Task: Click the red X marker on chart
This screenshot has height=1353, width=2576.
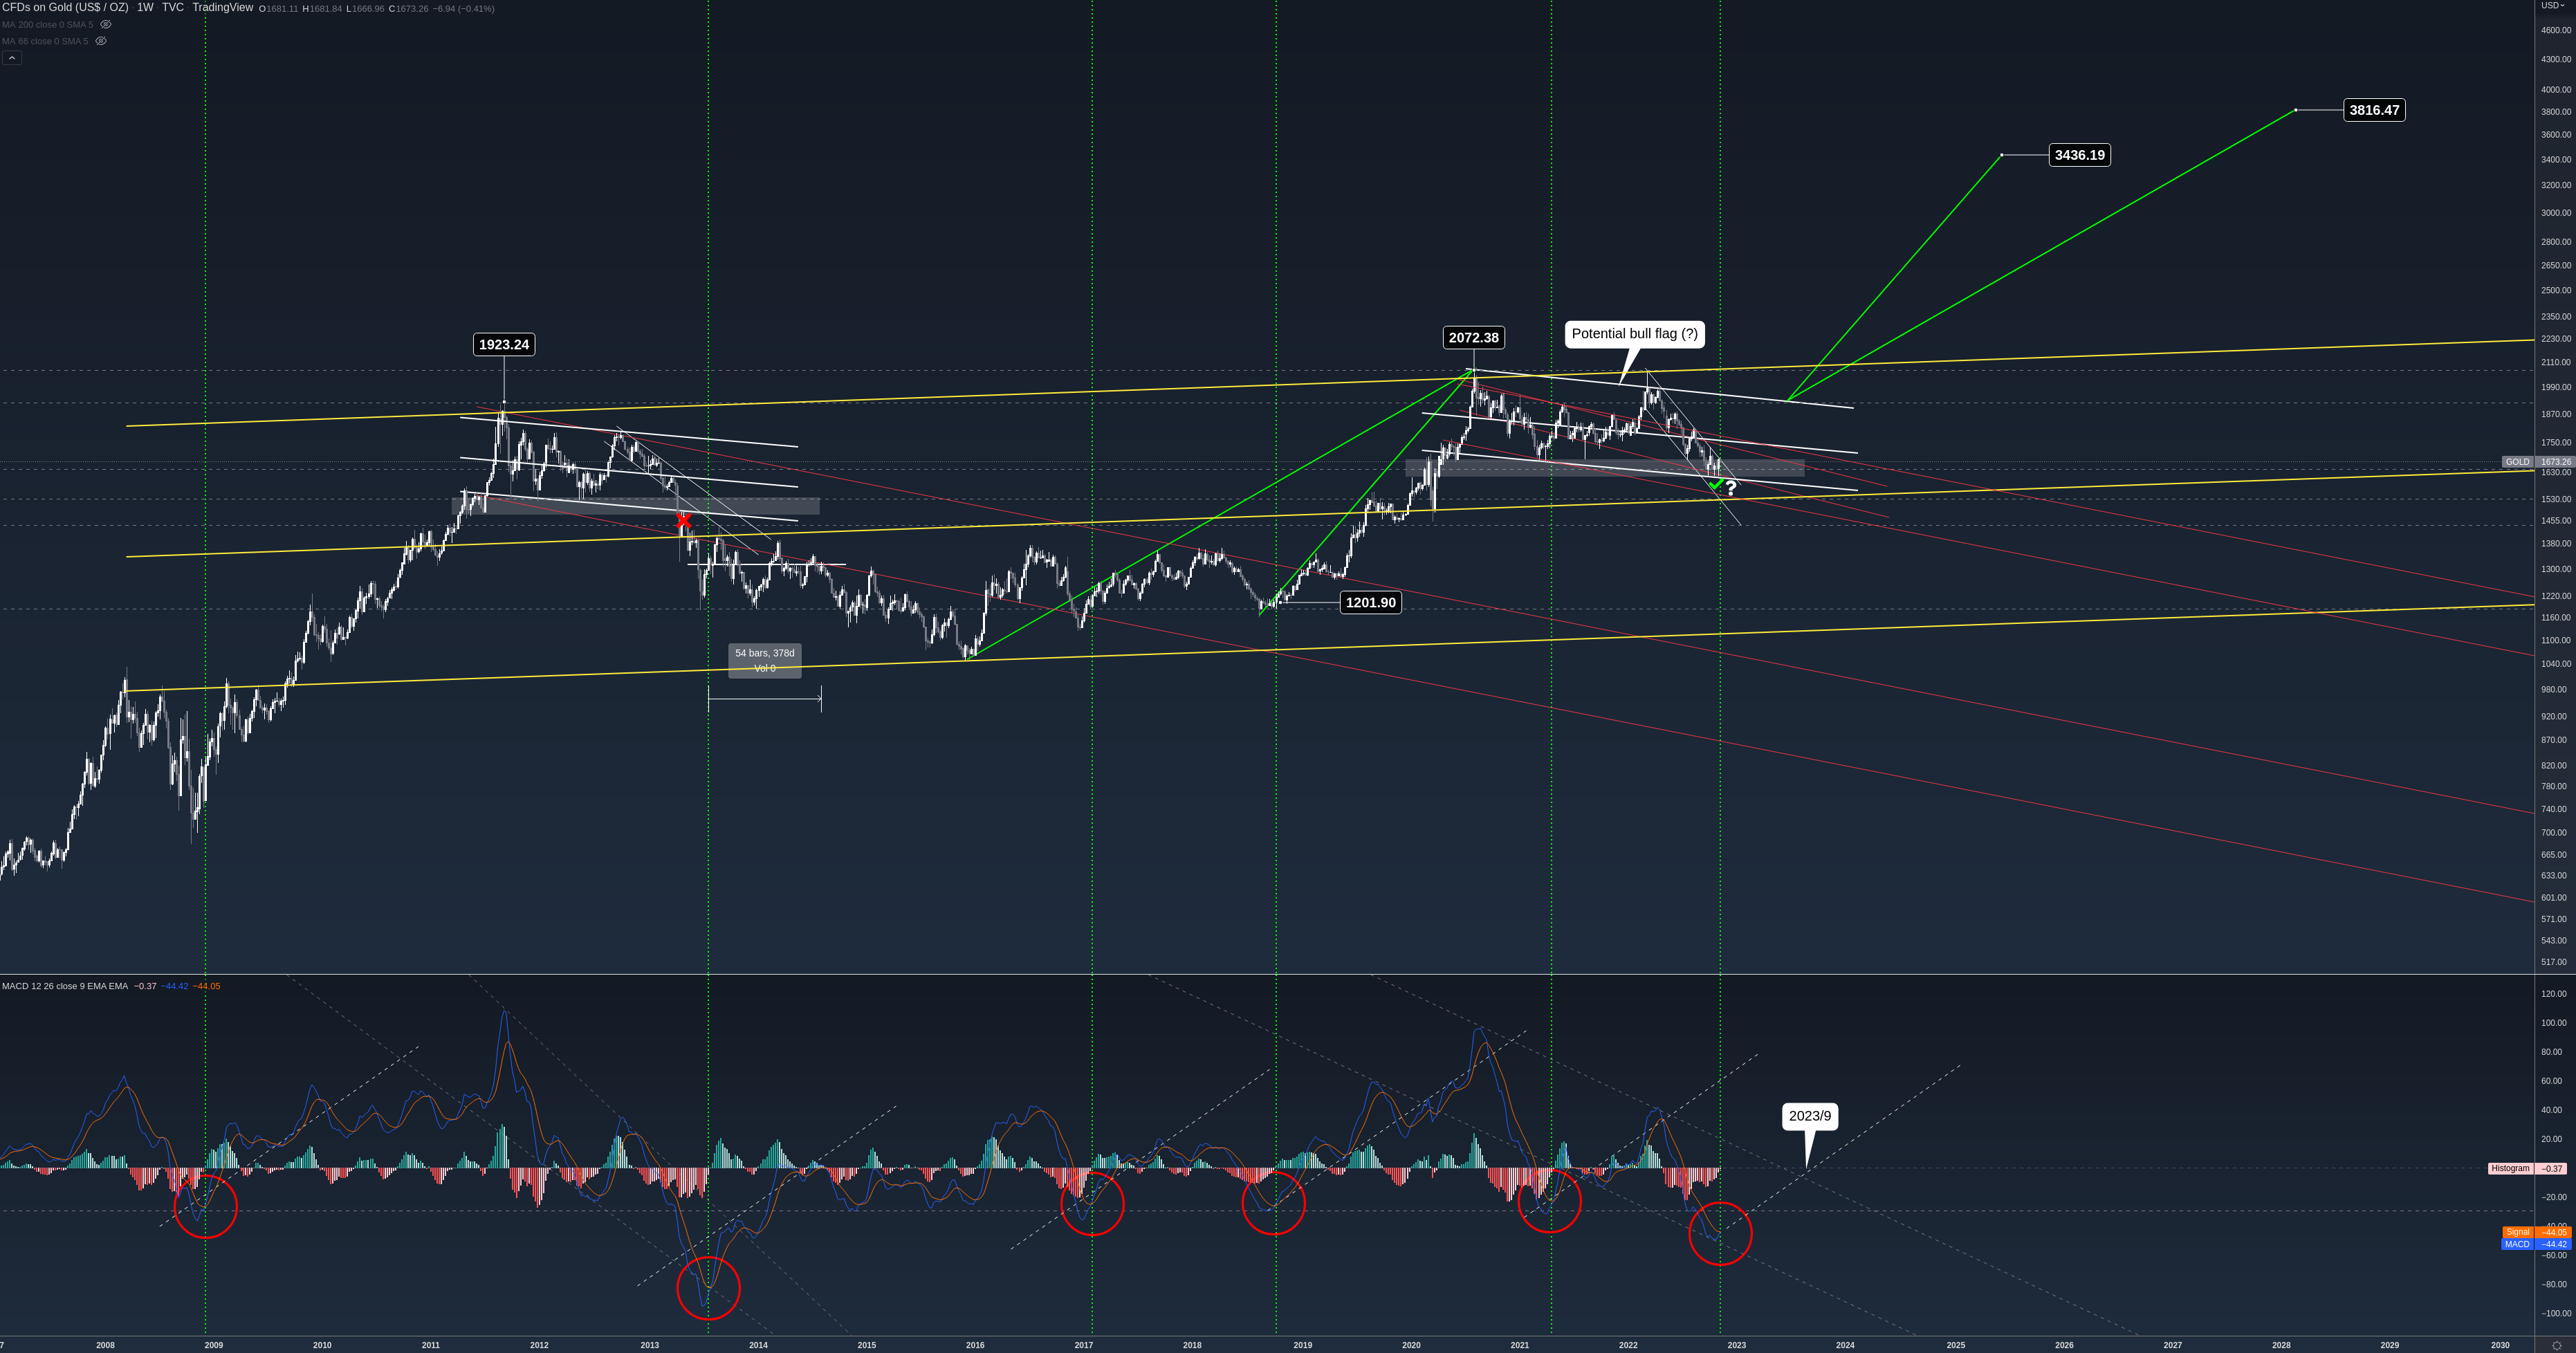Action: pyautogui.click(x=684, y=521)
